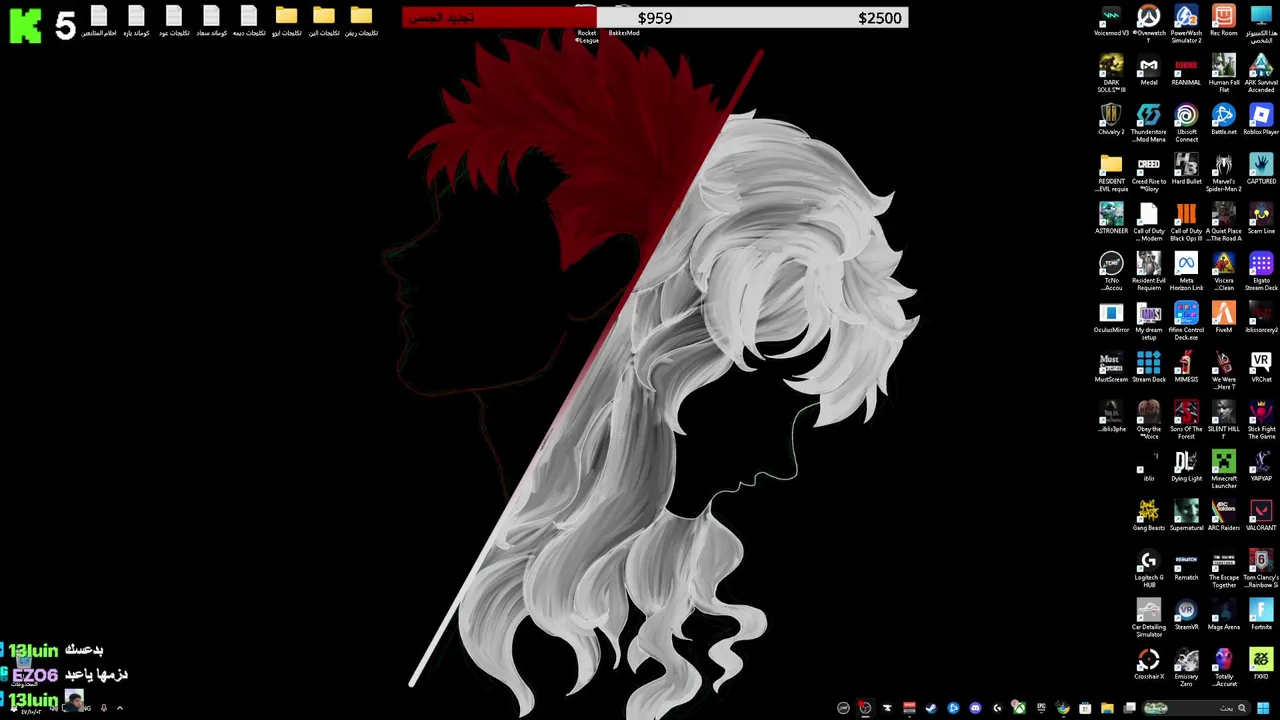Select the Battle.net desktop shortcut
1280x720 pixels.
click(1223, 121)
